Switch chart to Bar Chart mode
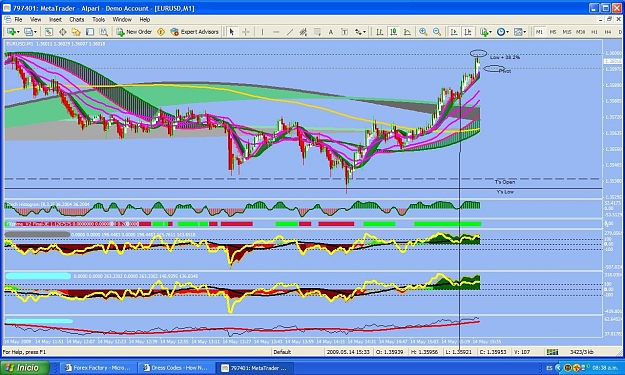Viewport: 625px width, 375px height. pos(379,32)
